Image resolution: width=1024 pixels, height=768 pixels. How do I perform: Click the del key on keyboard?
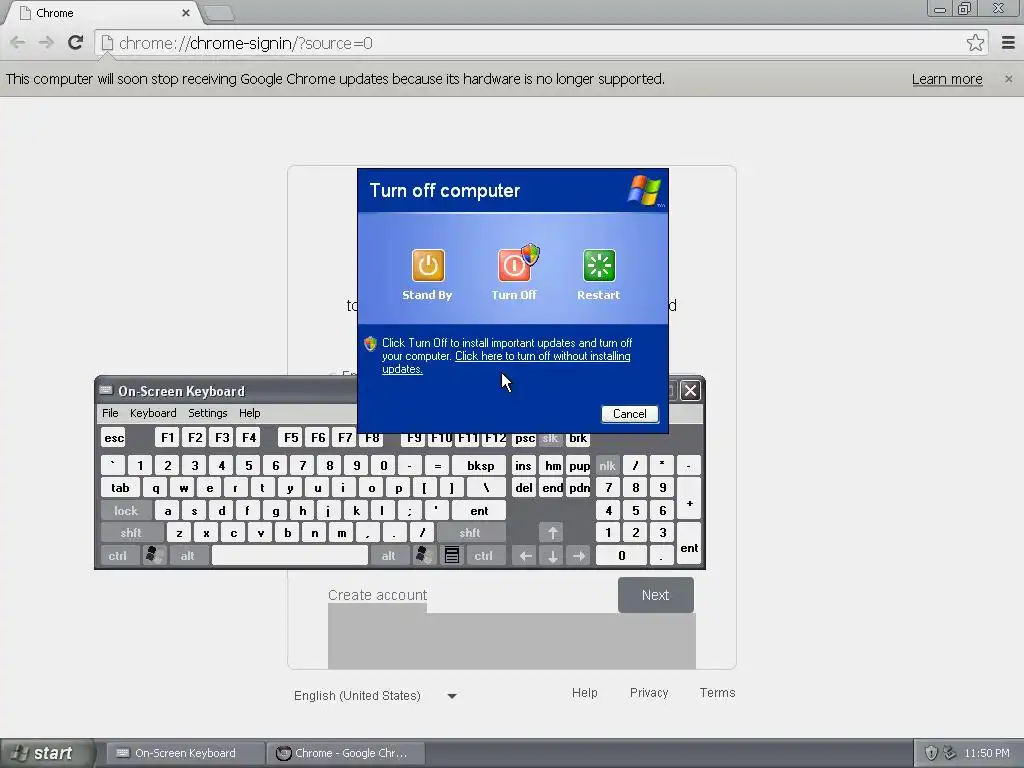(x=524, y=488)
